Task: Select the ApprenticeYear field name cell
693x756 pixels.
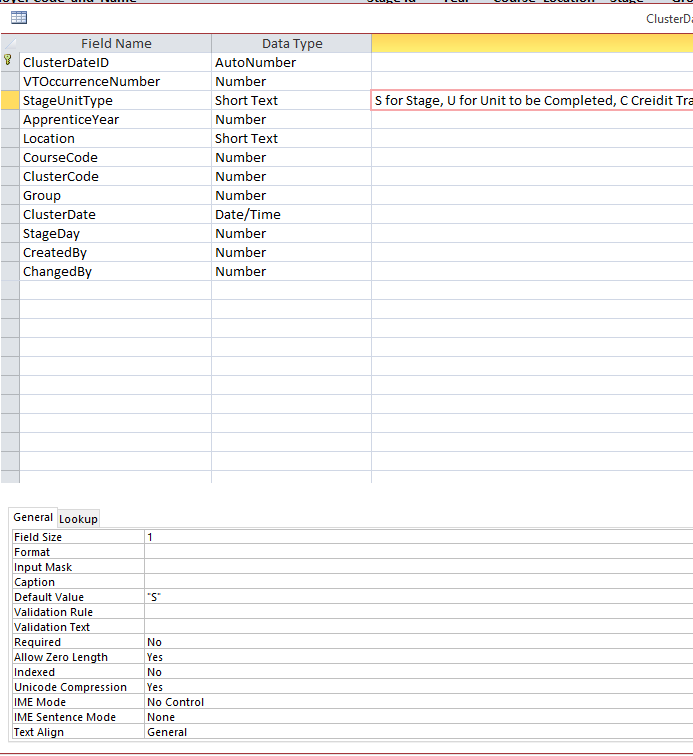Action: (x=115, y=119)
